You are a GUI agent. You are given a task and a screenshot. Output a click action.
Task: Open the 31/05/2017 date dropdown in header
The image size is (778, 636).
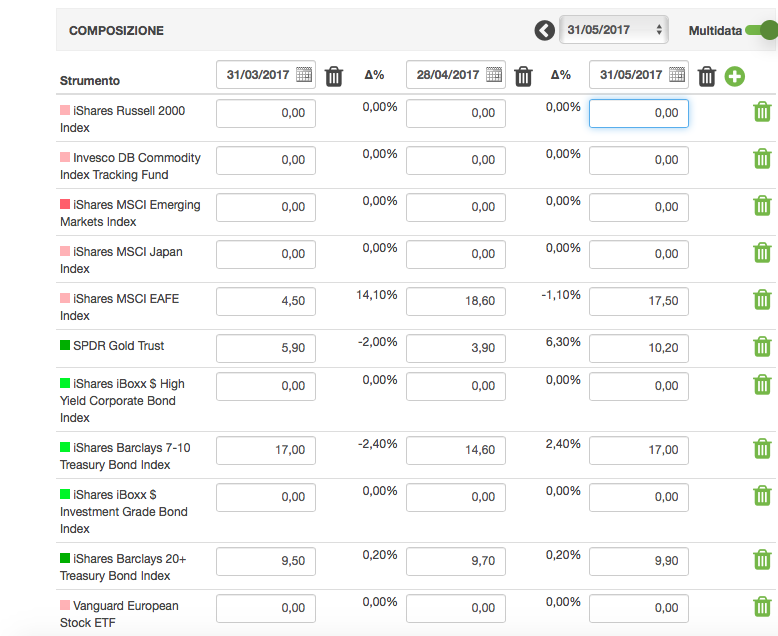(x=614, y=30)
